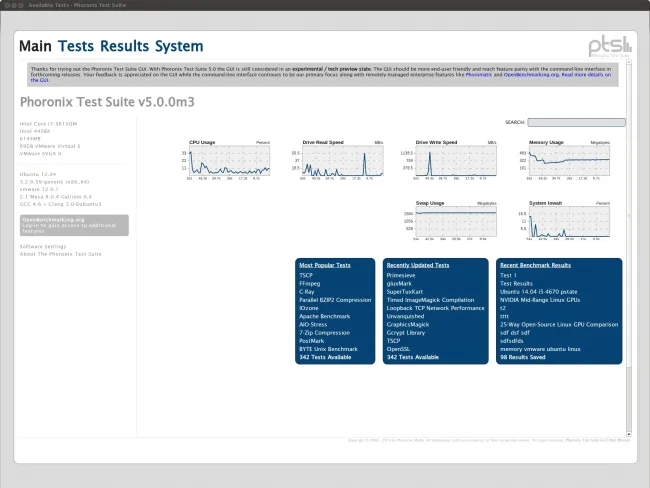650x488 pixels.
Task: Click the scrollbar down arrow
Action: click(629, 434)
